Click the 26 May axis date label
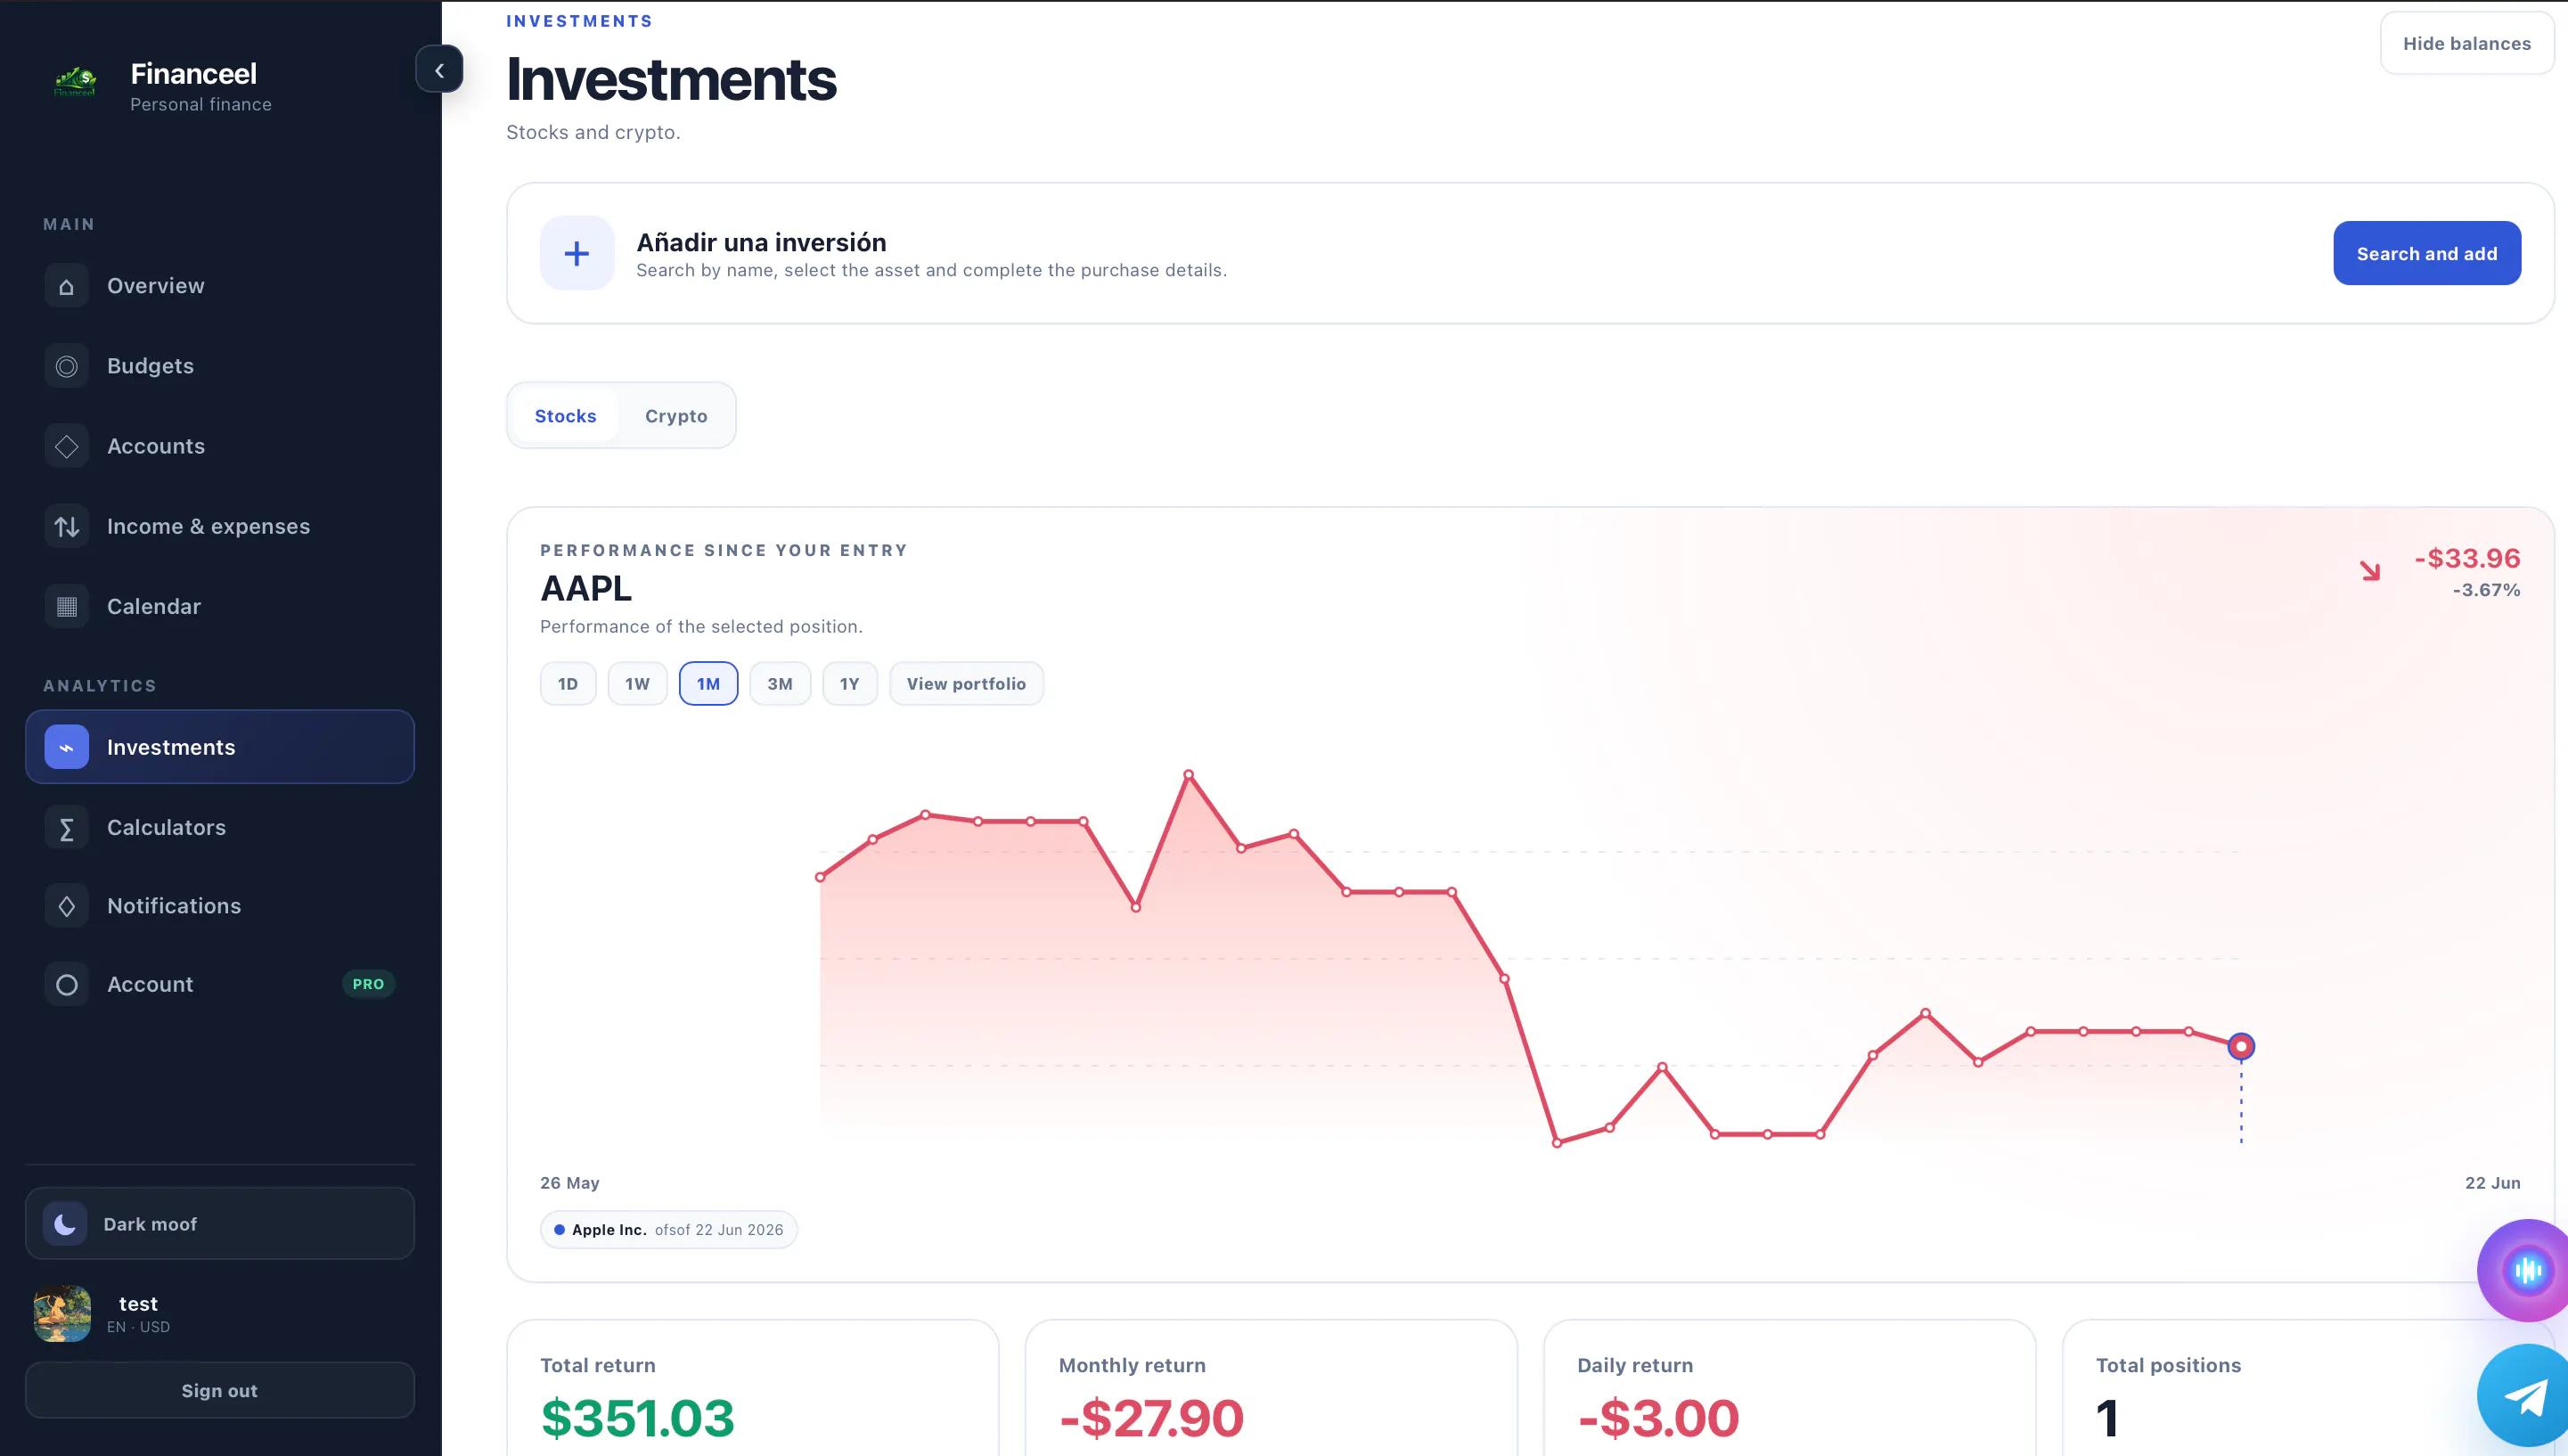The image size is (2568, 1456). pos(570,1183)
